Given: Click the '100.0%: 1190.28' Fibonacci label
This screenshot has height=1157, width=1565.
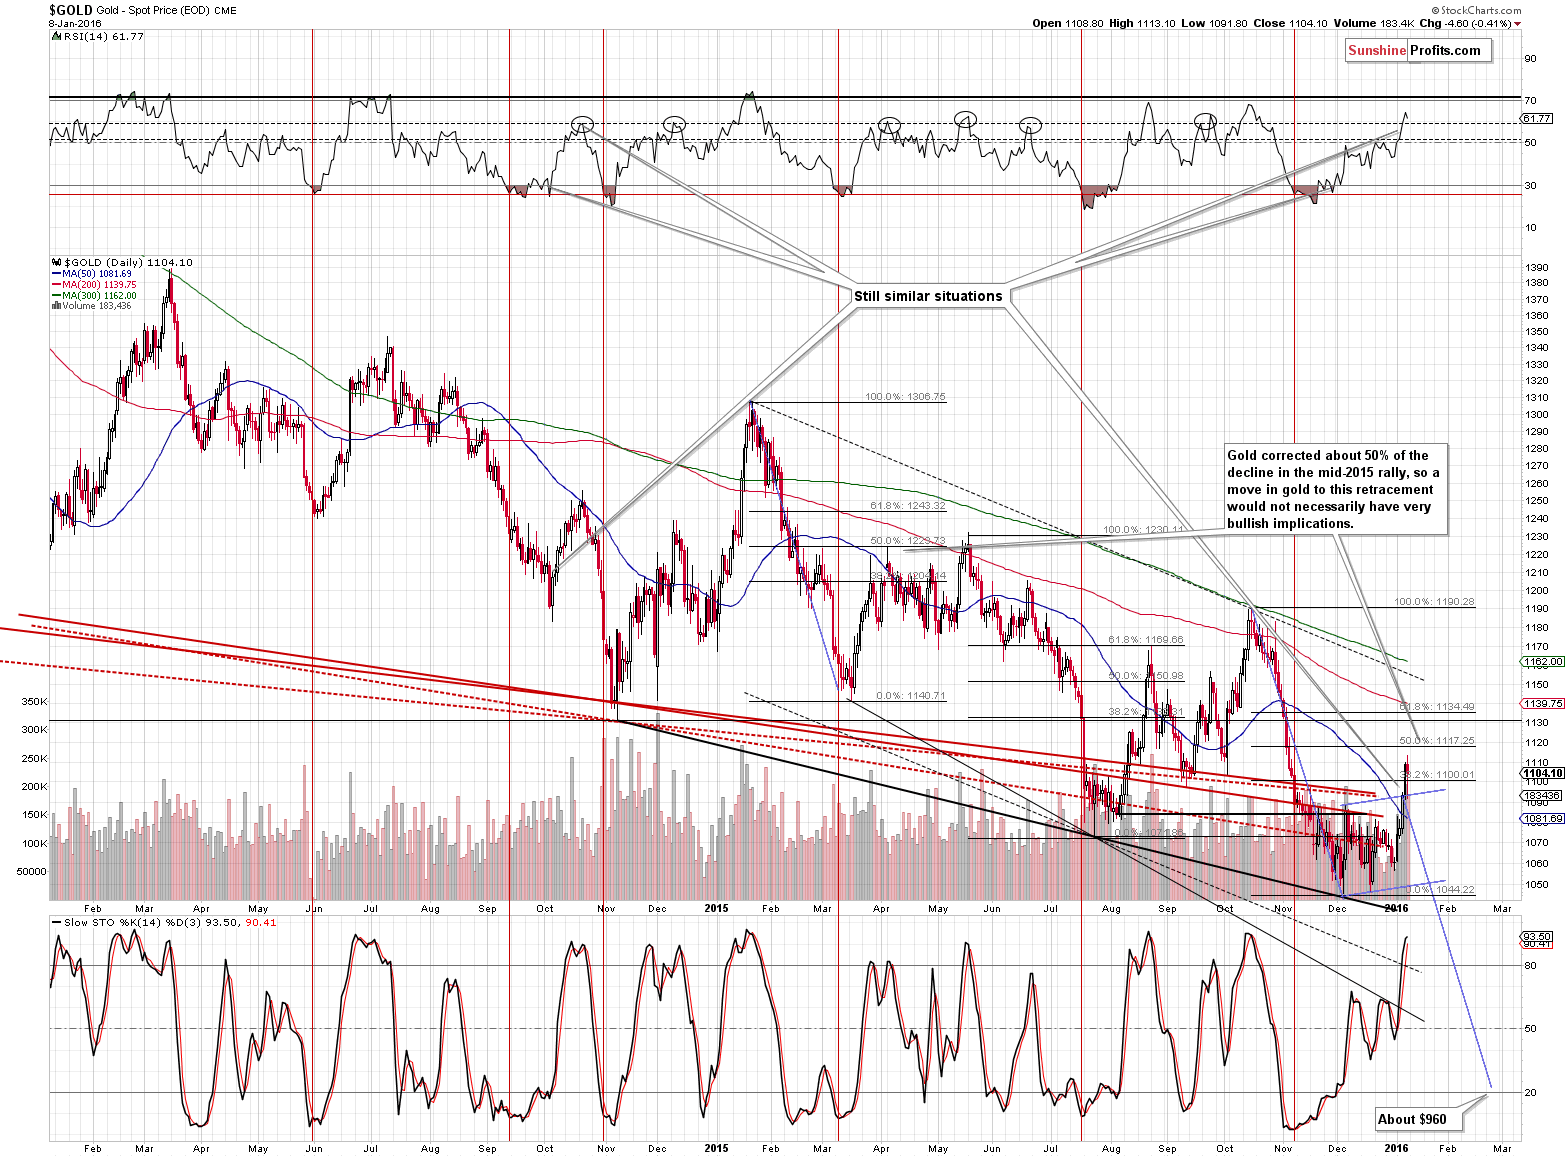Looking at the screenshot, I should 1434,602.
